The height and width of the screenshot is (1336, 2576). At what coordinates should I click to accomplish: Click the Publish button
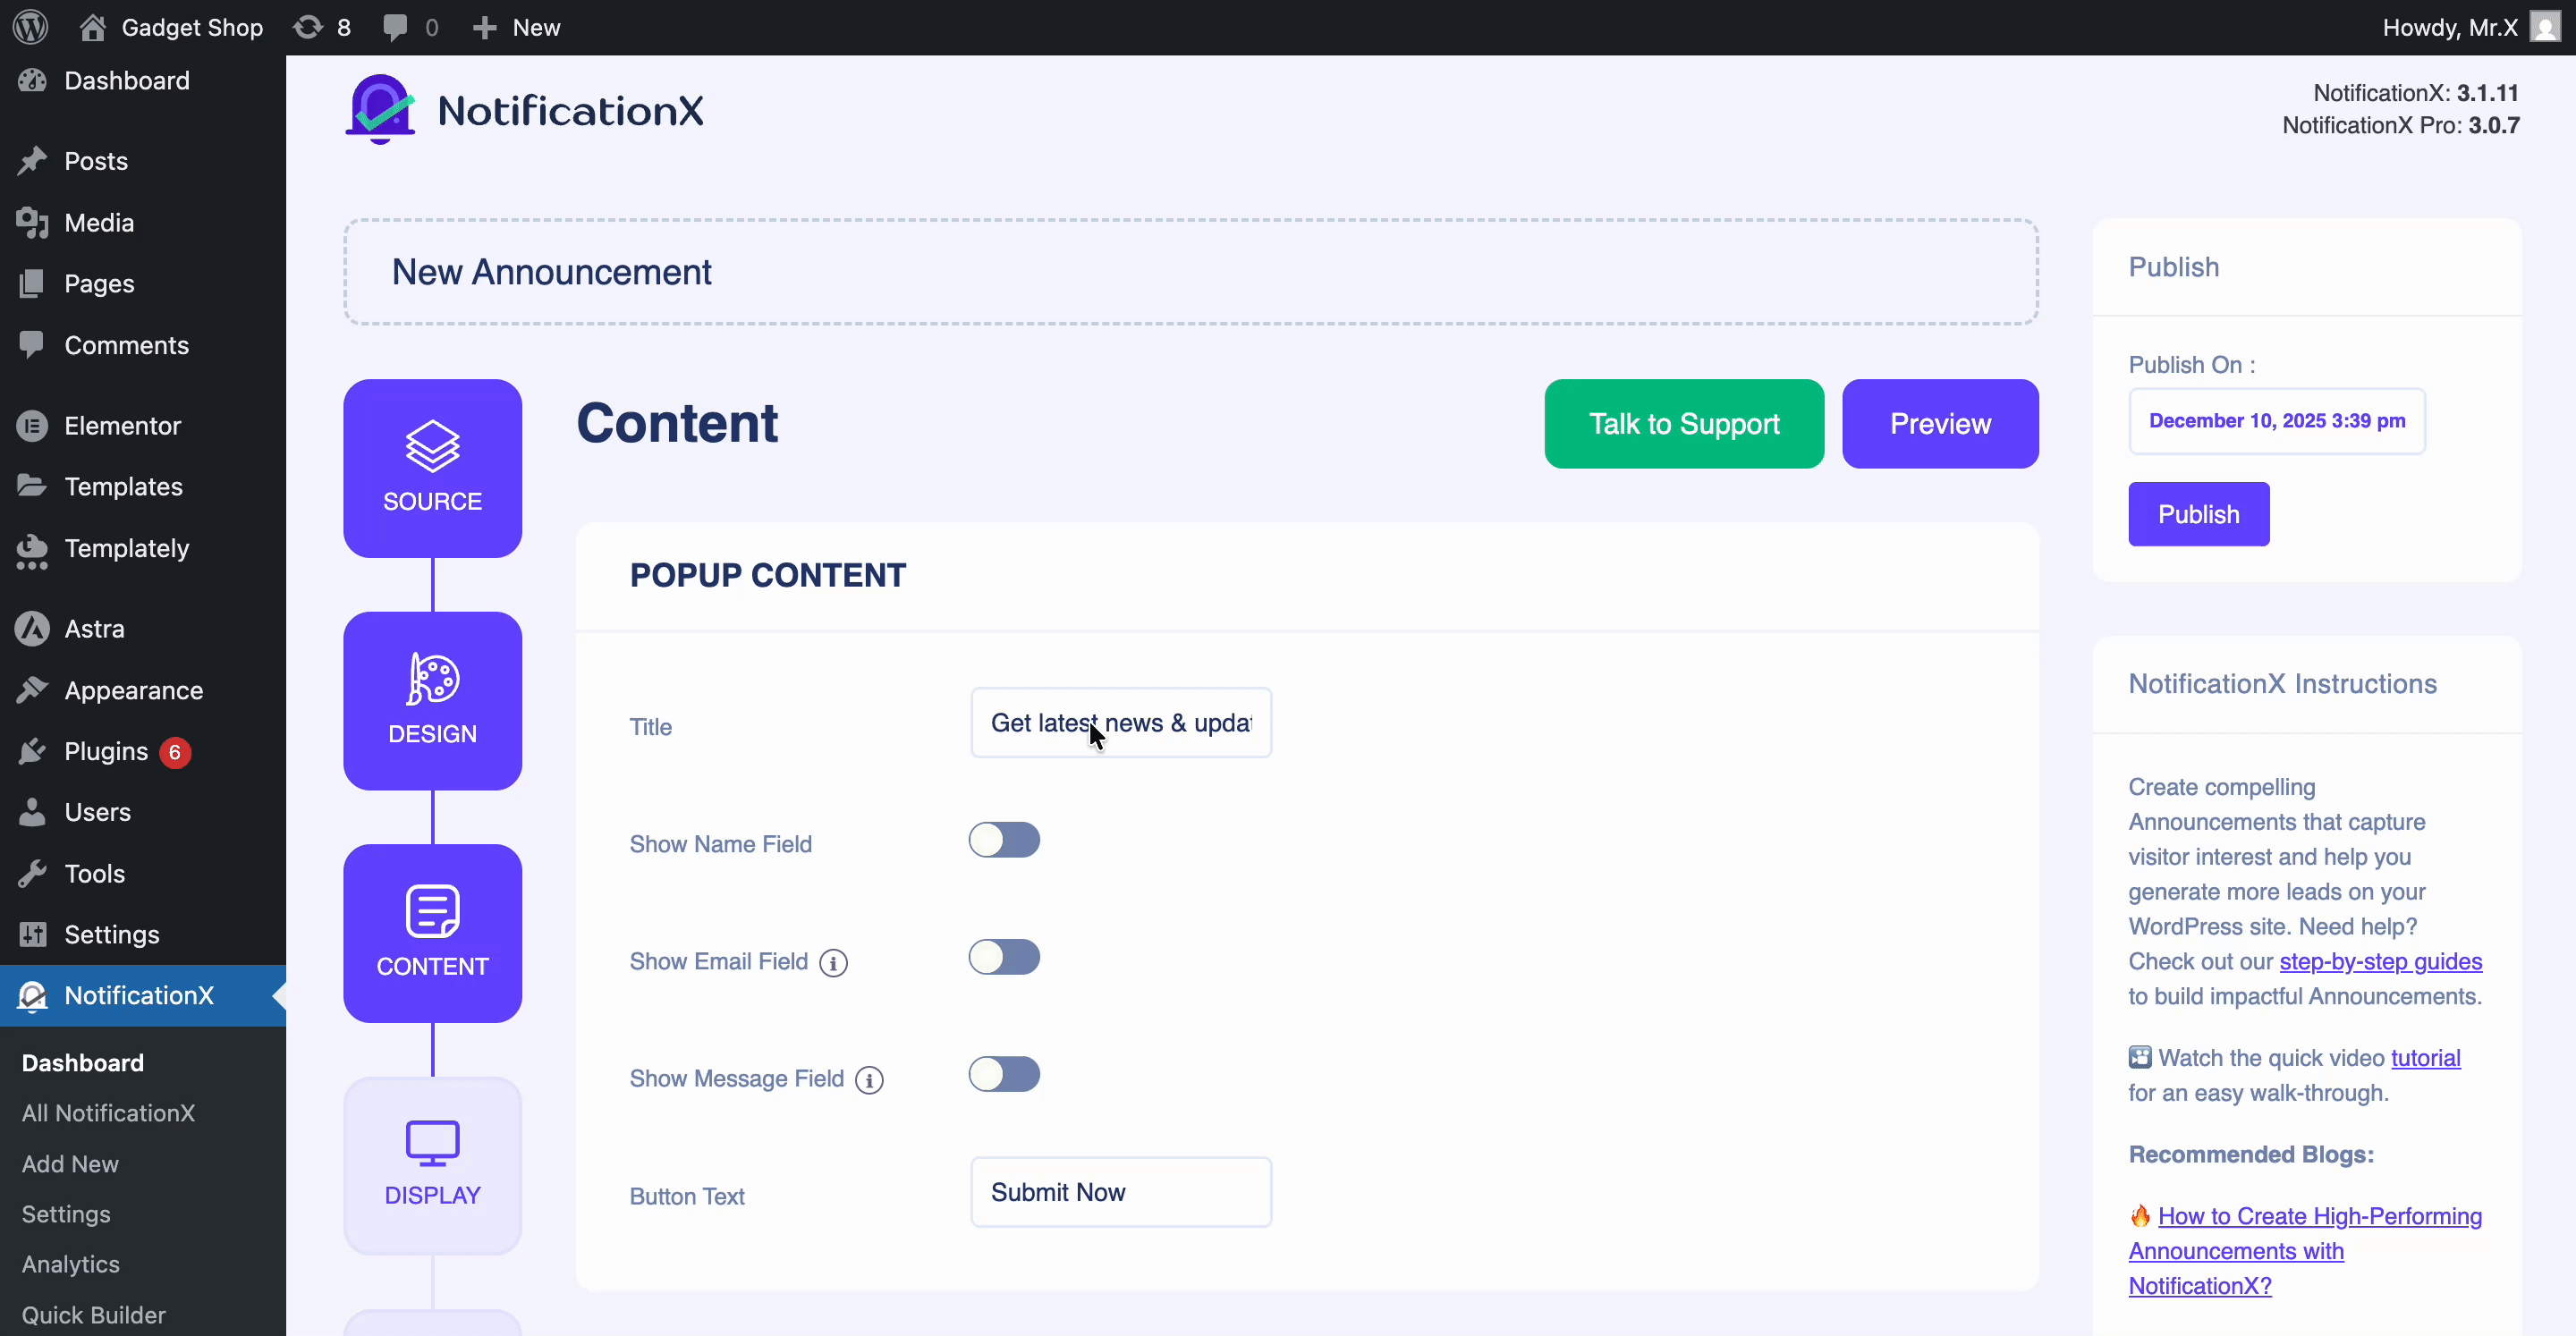click(2198, 514)
